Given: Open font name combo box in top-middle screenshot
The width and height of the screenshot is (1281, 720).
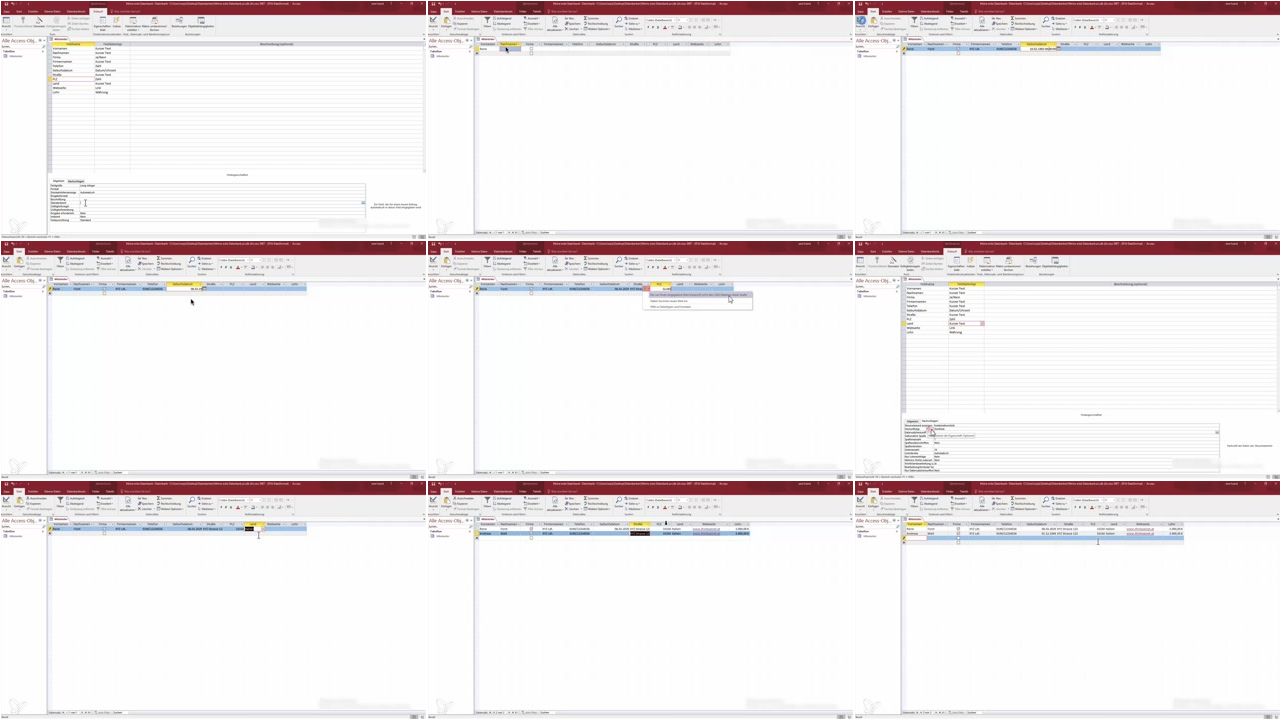Looking at the screenshot, I should pos(662,20).
